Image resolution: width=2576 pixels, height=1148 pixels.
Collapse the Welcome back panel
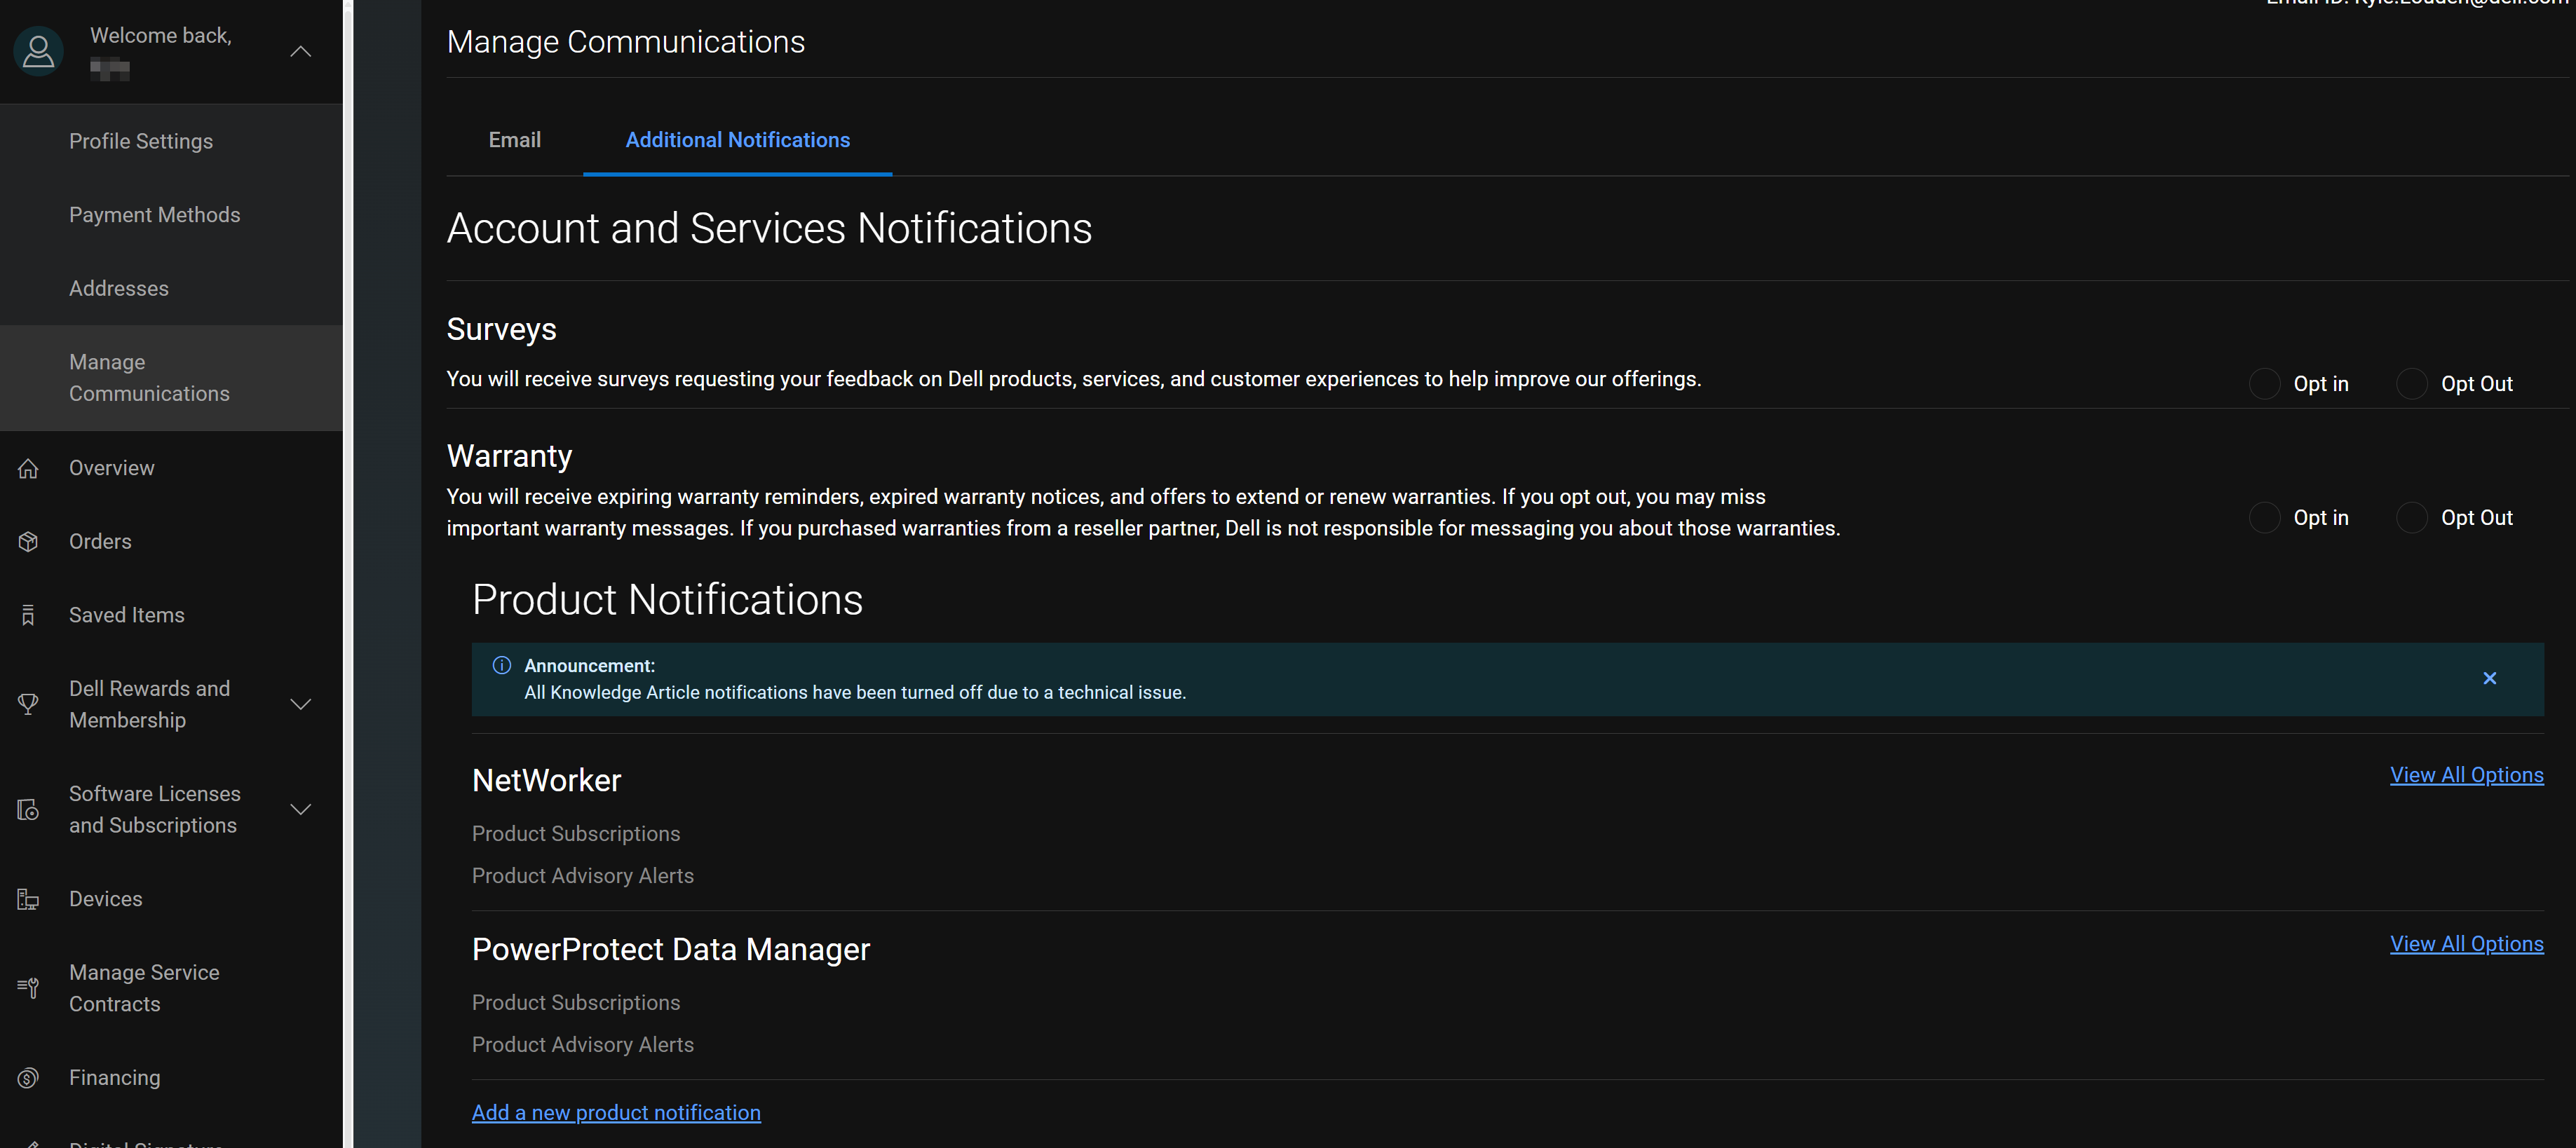coord(300,51)
